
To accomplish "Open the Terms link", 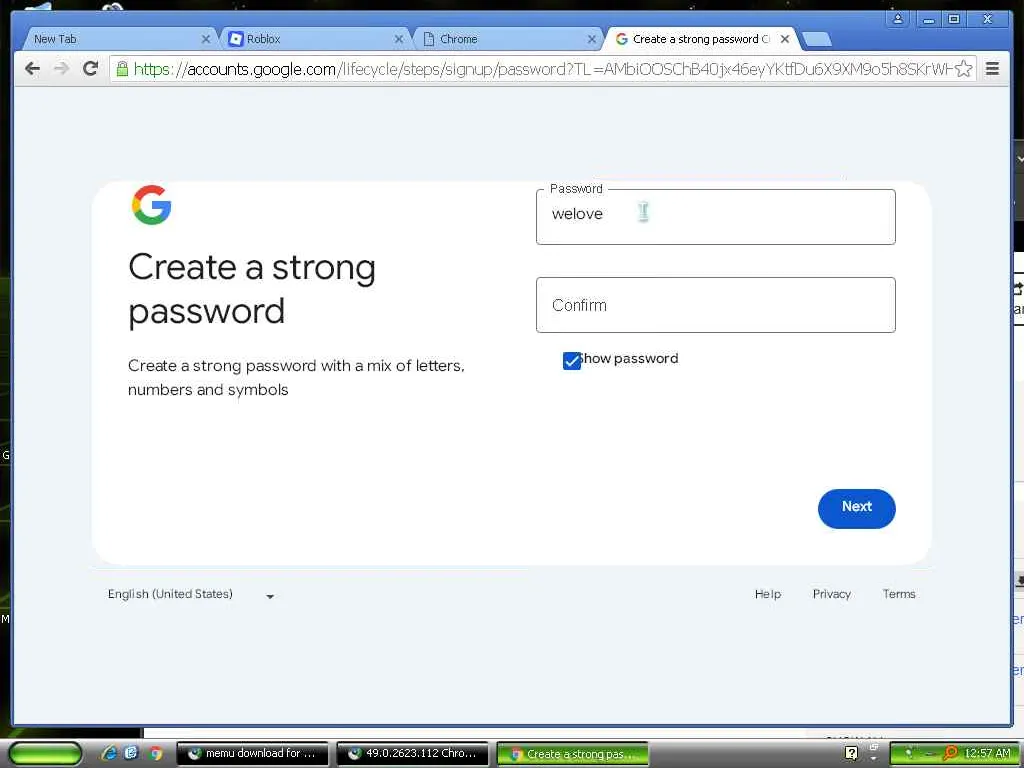I will pyautogui.click(x=899, y=594).
